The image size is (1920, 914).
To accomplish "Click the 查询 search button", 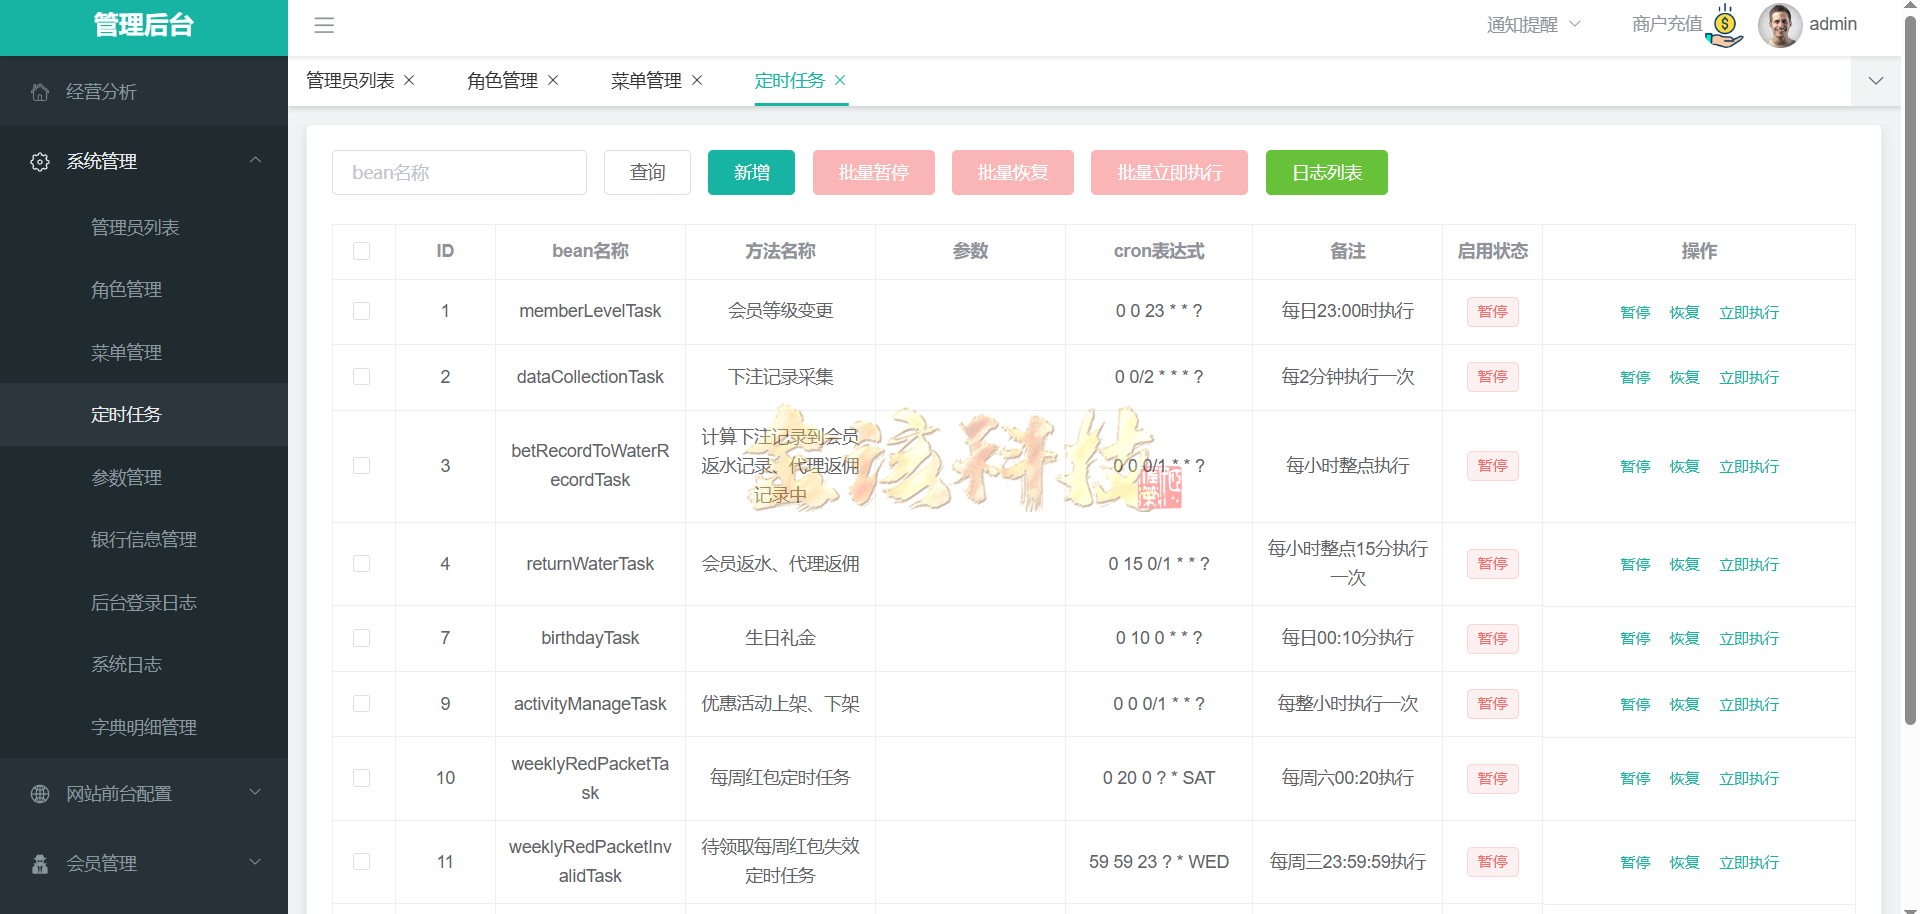I will [646, 172].
